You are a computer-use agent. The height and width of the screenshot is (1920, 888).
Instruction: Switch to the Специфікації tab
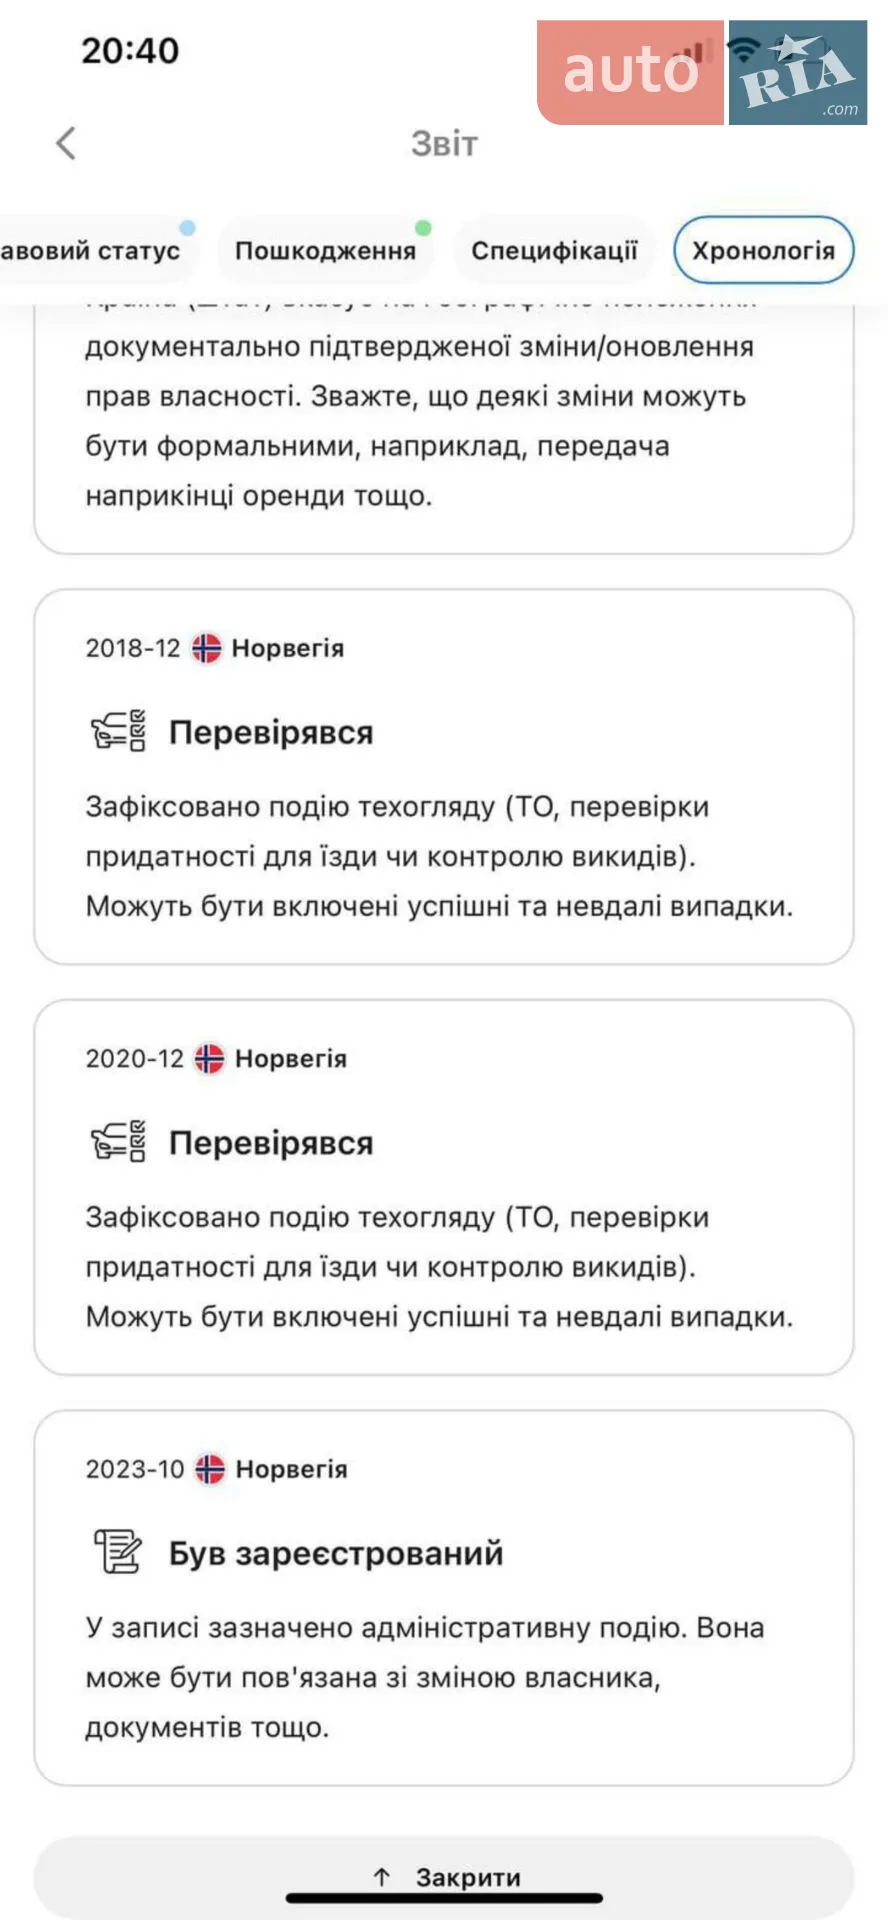pyautogui.click(x=554, y=250)
